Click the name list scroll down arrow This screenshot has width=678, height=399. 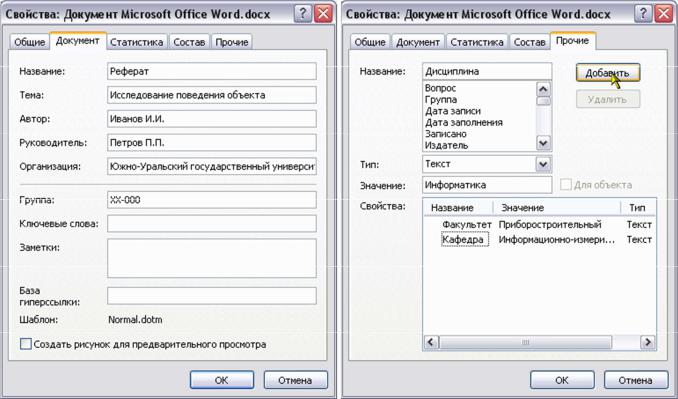[543, 143]
